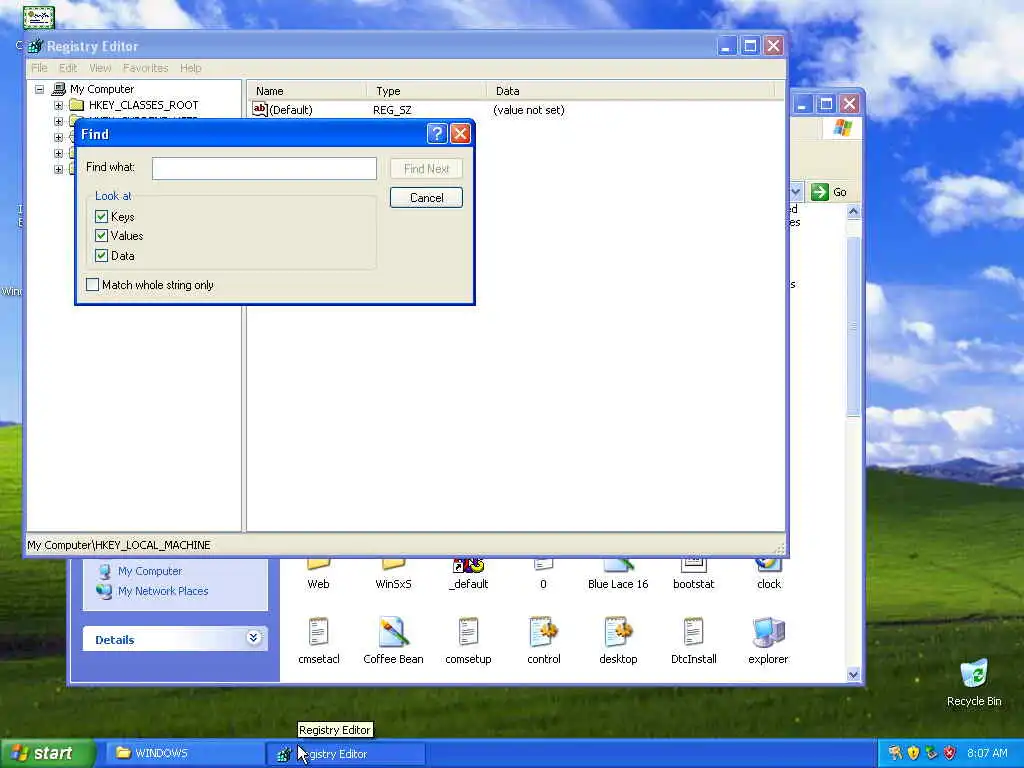Select the desktop settings file icon

(618, 632)
